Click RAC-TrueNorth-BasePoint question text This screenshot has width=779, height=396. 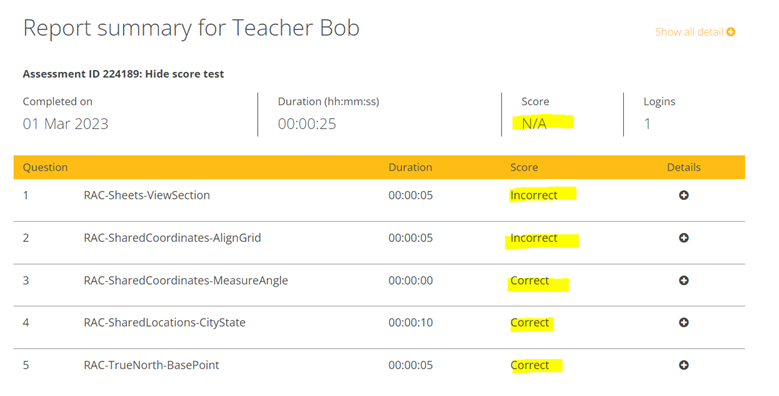[x=151, y=365]
